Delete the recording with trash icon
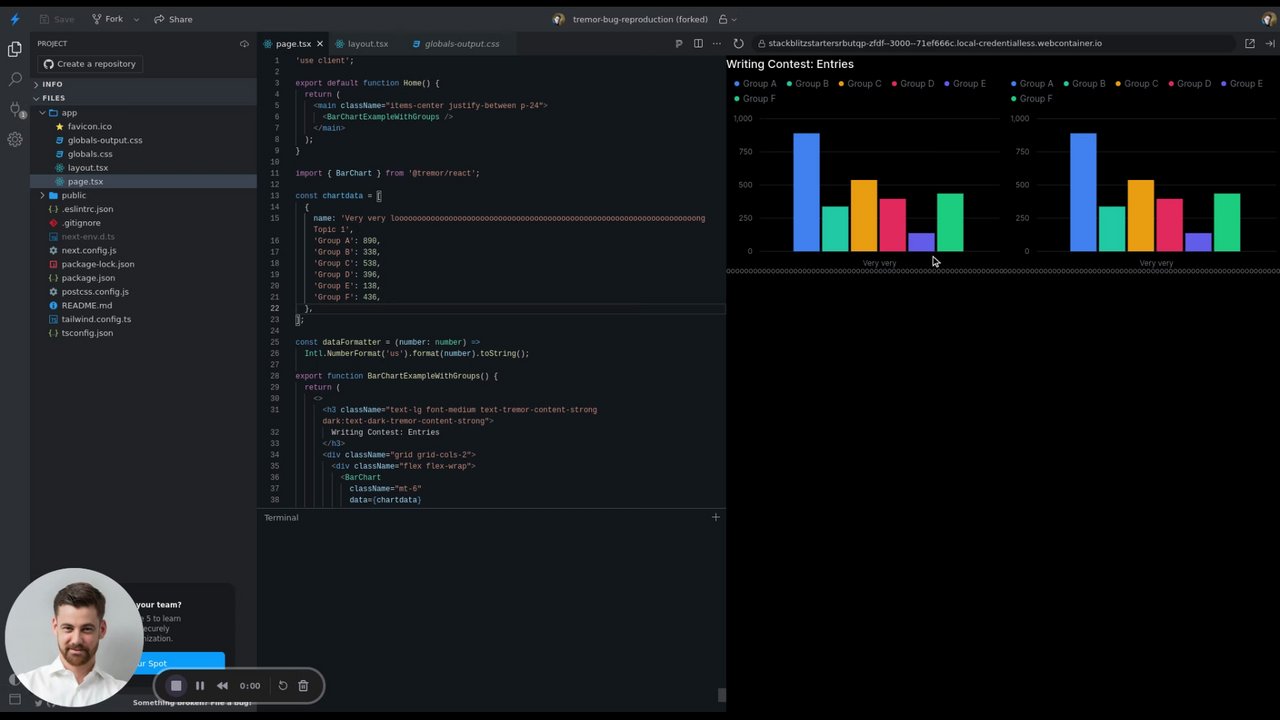The image size is (1280, 720). [303, 686]
